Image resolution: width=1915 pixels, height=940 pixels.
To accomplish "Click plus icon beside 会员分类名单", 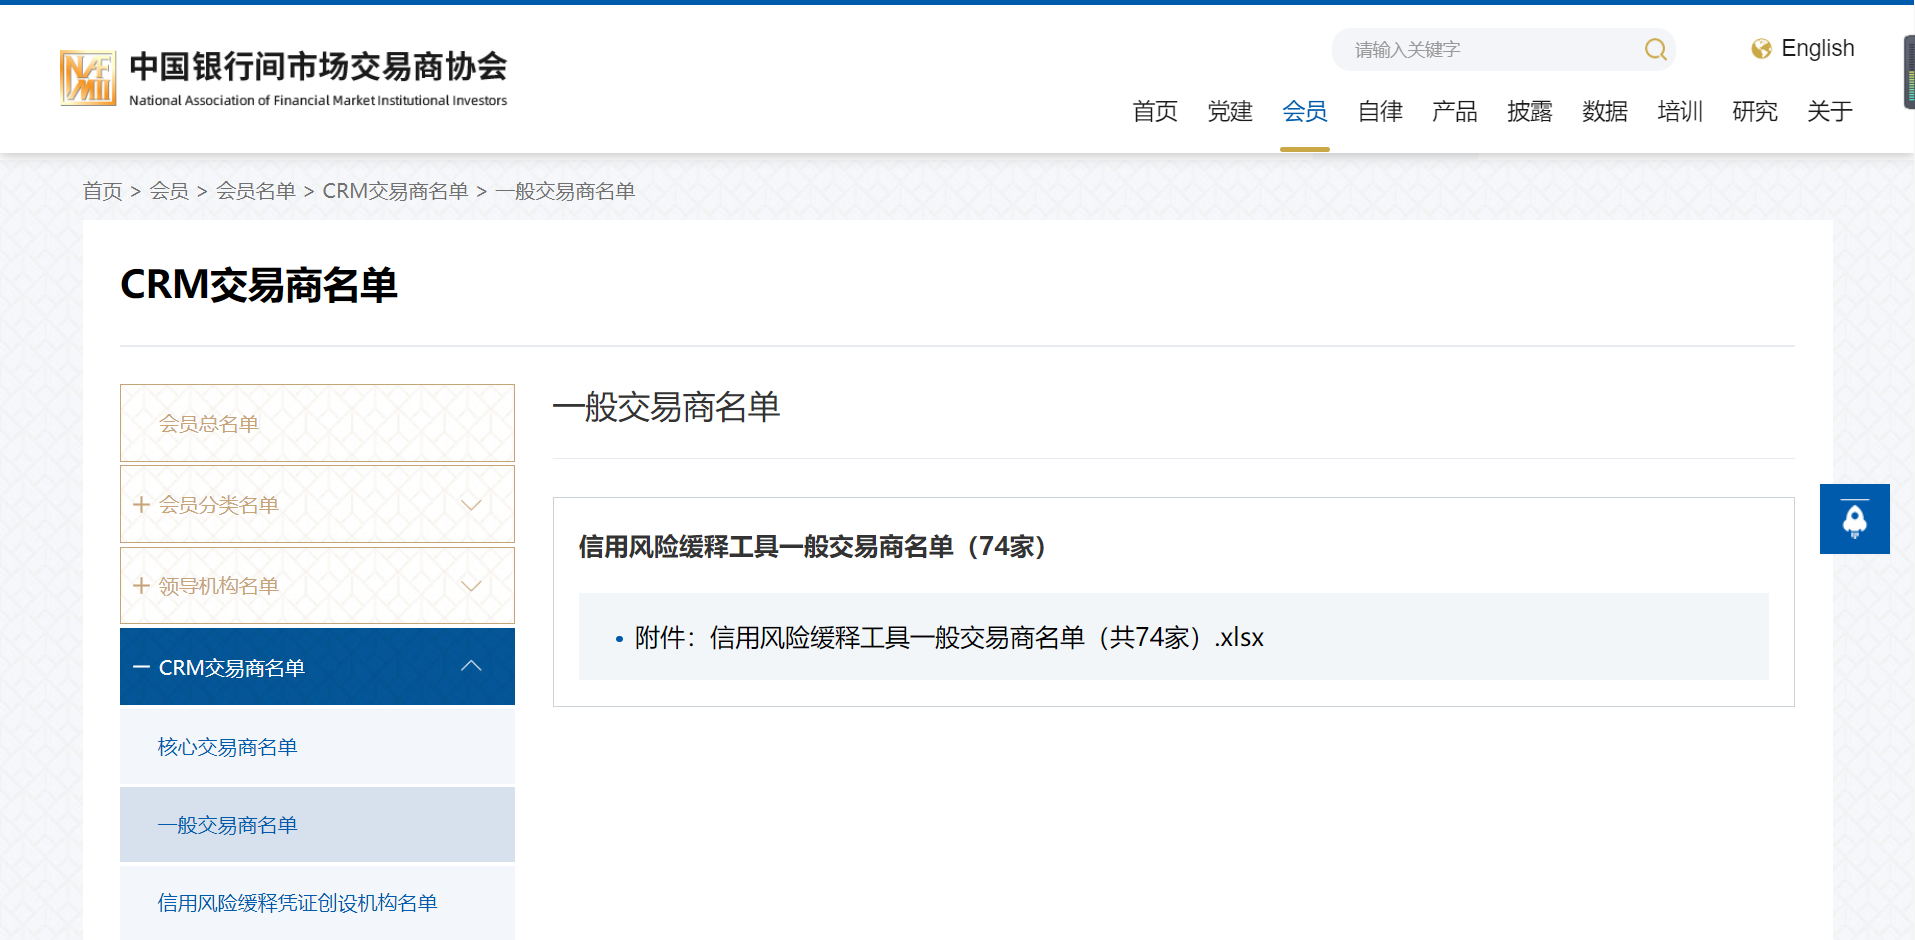I will 141,505.
